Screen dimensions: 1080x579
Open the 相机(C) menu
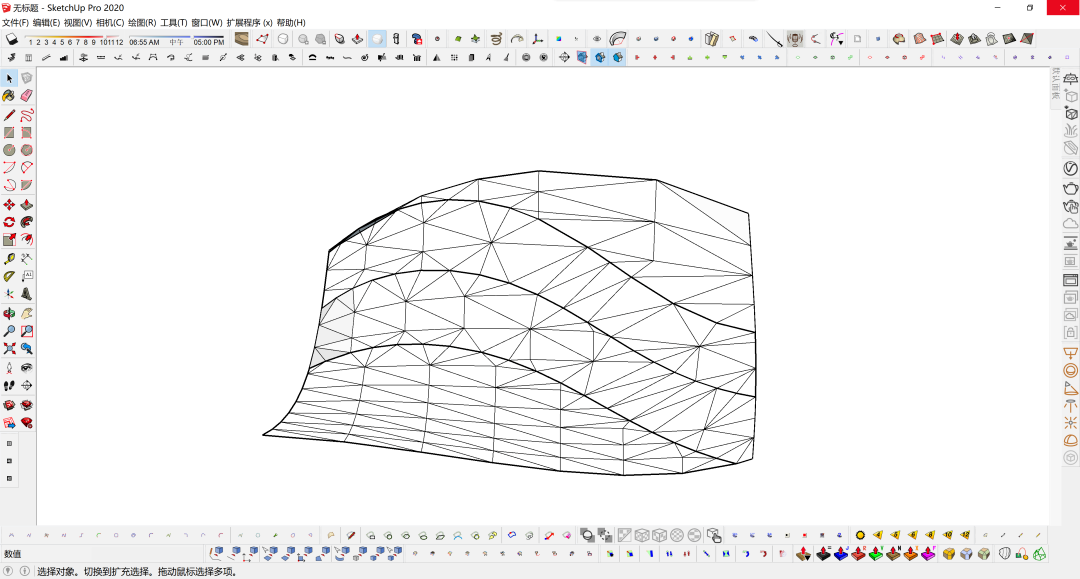(110, 22)
